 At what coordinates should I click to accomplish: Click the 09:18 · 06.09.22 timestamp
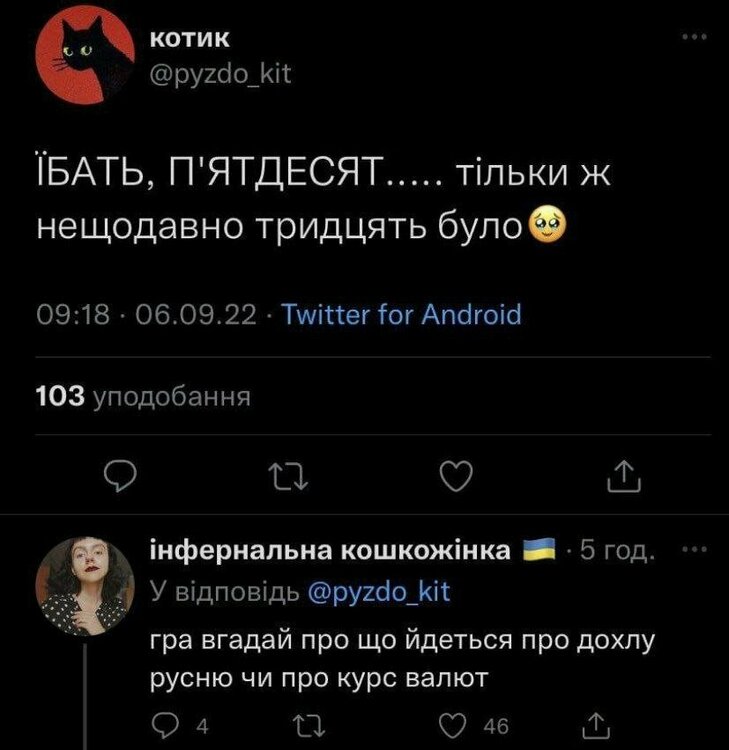(x=146, y=316)
